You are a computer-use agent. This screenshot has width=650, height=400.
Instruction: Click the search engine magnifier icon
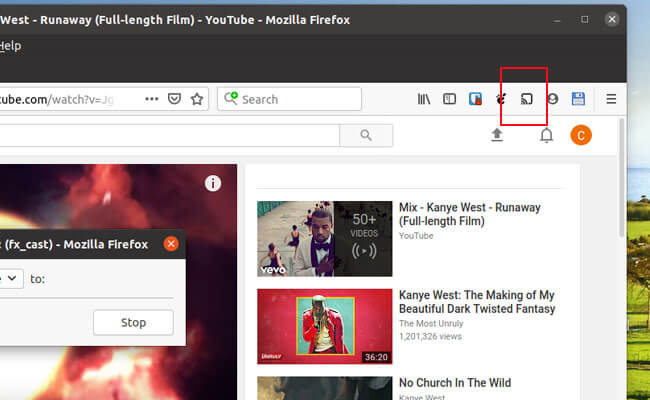pos(231,99)
